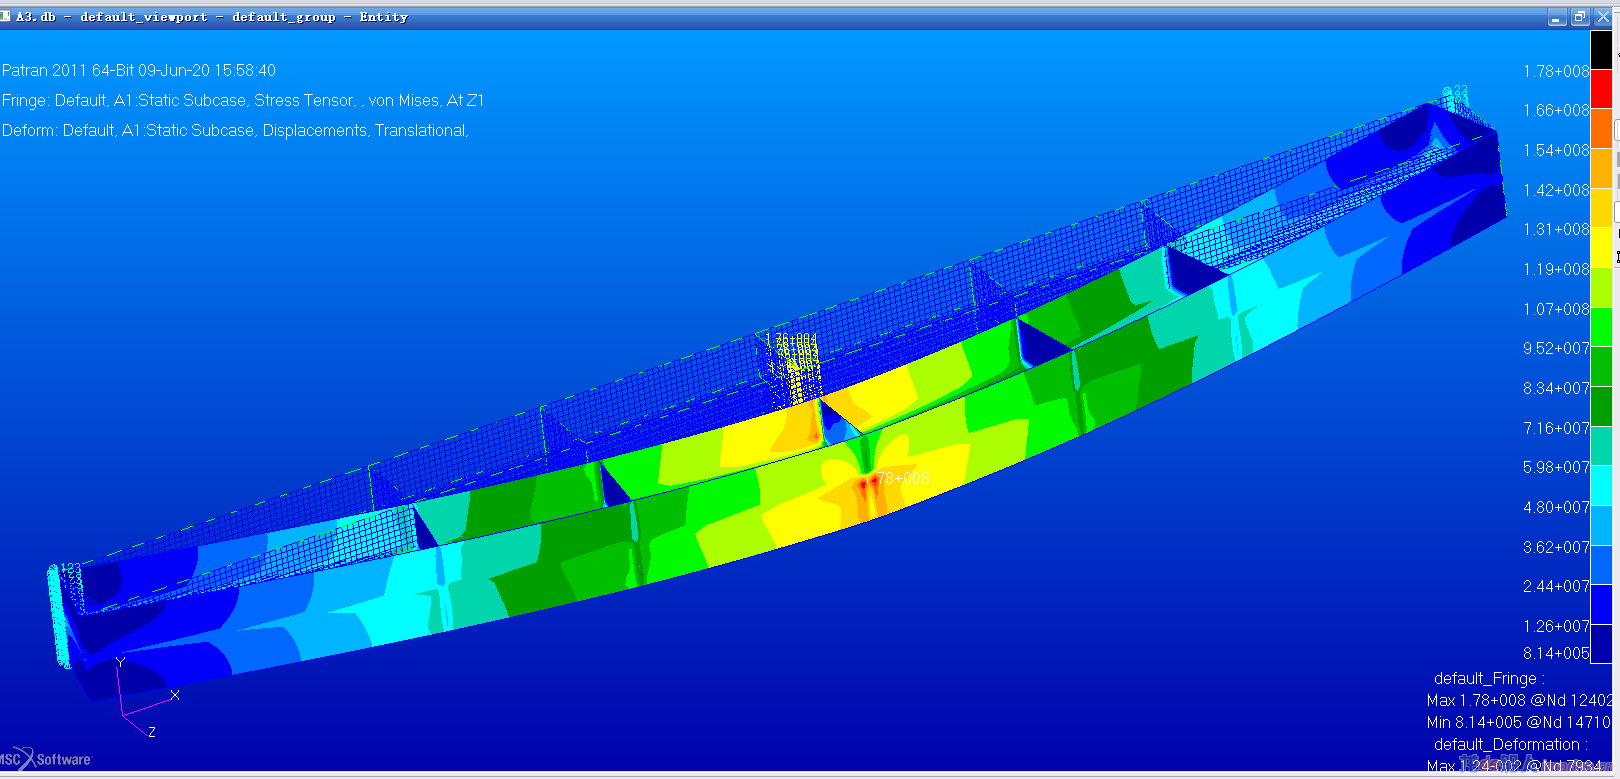Choose yellow-green swatch below 1.19+008
This screenshot has height=779, width=1620.
tap(1601, 288)
